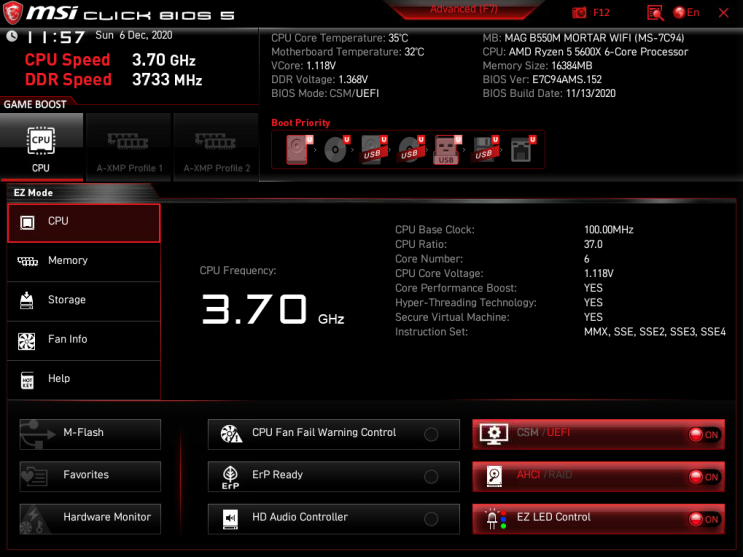Click the MSI dragon shield logo
The height and width of the screenshot is (557, 743).
pos(13,13)
